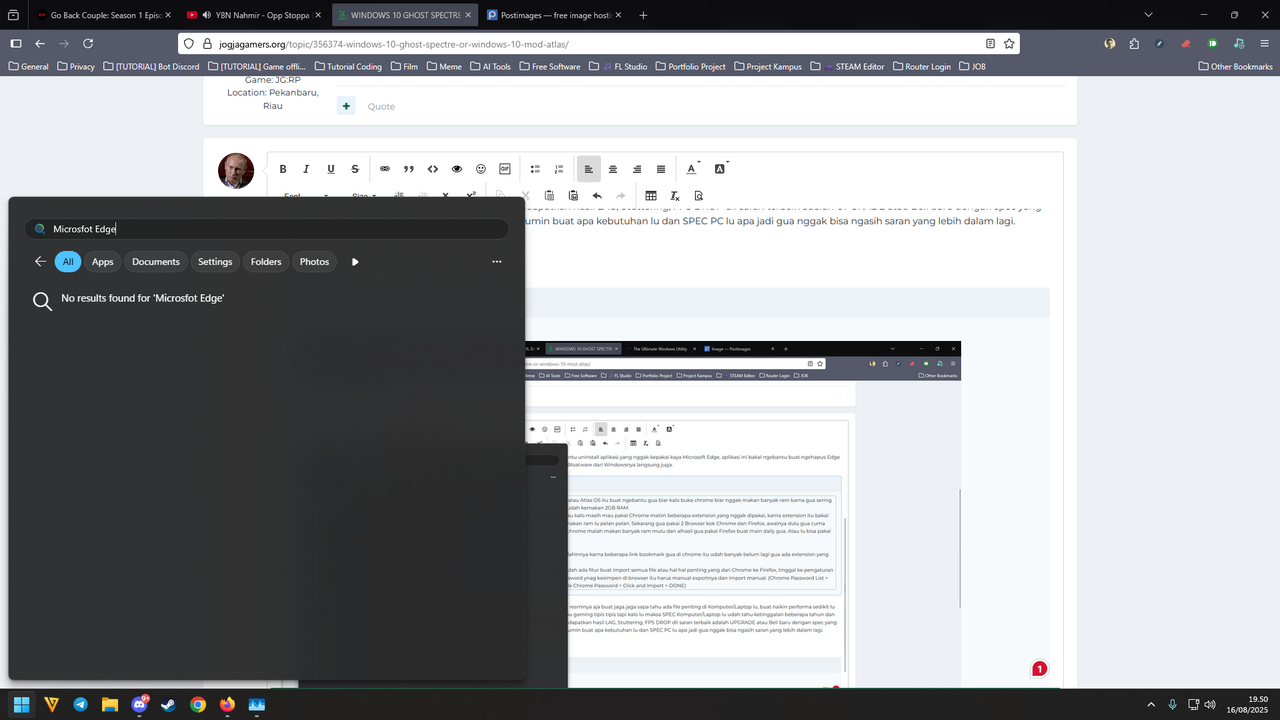Open Steam from the taskbar
Viewport: 1280px width, 720px height.
tap(168, 704)
